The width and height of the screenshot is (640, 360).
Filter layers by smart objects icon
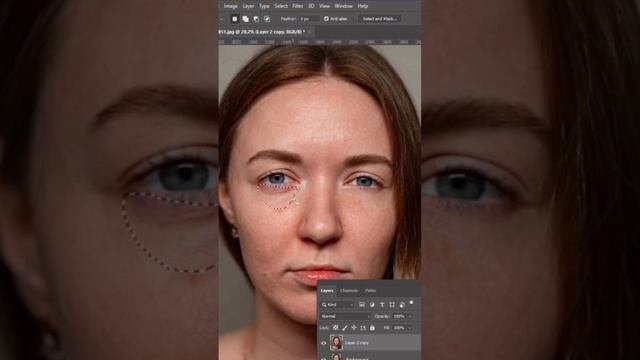pos(402,304)
